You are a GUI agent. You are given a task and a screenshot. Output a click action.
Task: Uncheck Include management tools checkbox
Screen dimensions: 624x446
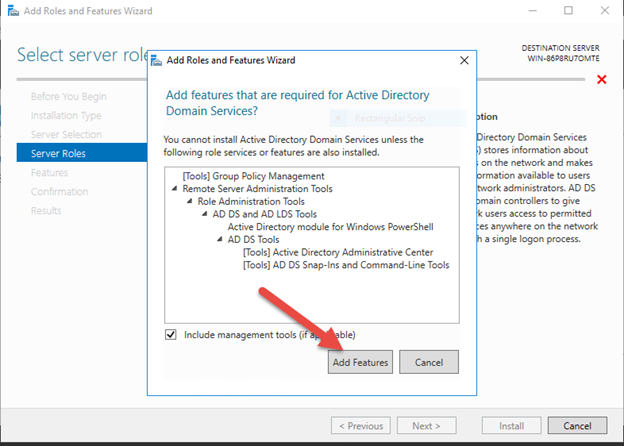[x=171, y=335]
